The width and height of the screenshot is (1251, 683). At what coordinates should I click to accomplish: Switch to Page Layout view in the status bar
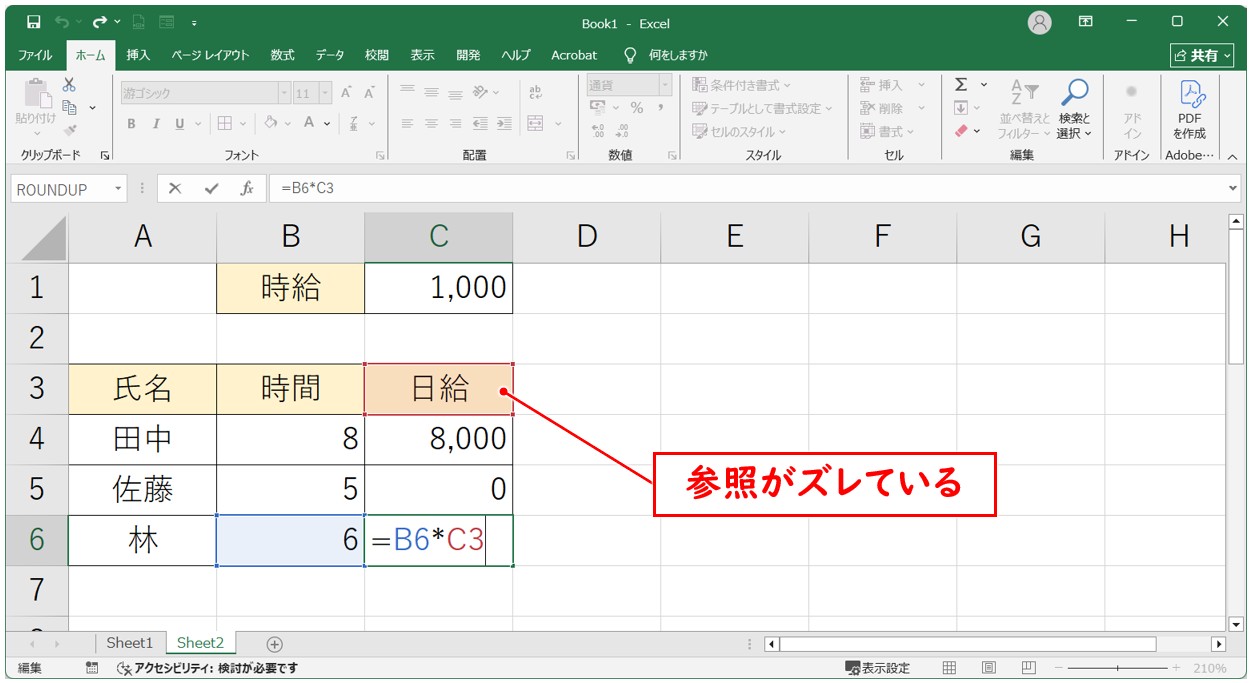pos(988,668)
